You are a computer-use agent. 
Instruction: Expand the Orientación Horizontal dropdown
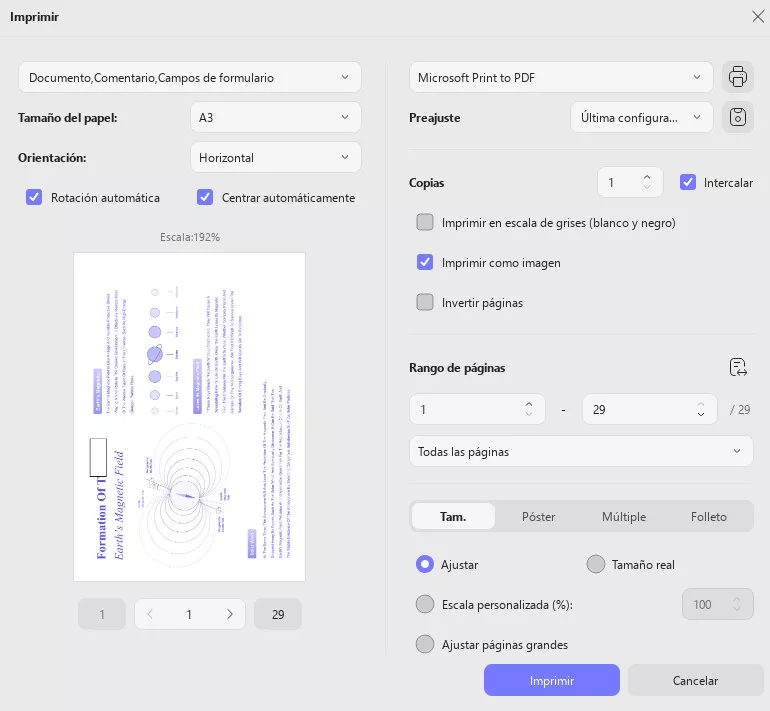pos(275,157)
